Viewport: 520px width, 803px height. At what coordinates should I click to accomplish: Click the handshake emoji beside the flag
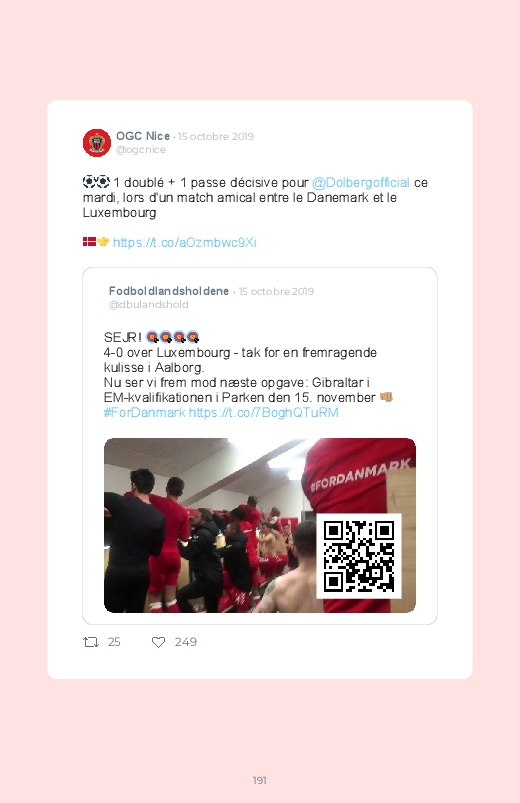[x=103, y=242]
